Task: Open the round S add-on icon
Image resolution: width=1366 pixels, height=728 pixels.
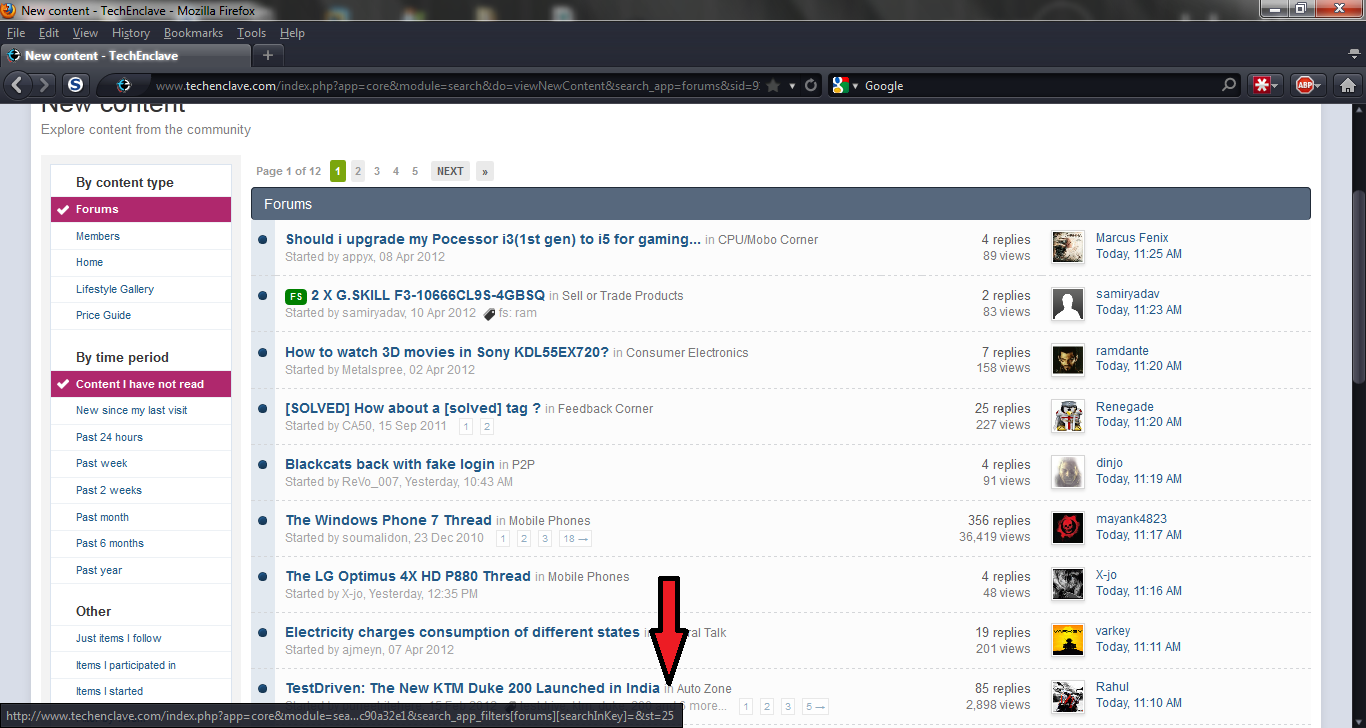Action: [76, 85]
